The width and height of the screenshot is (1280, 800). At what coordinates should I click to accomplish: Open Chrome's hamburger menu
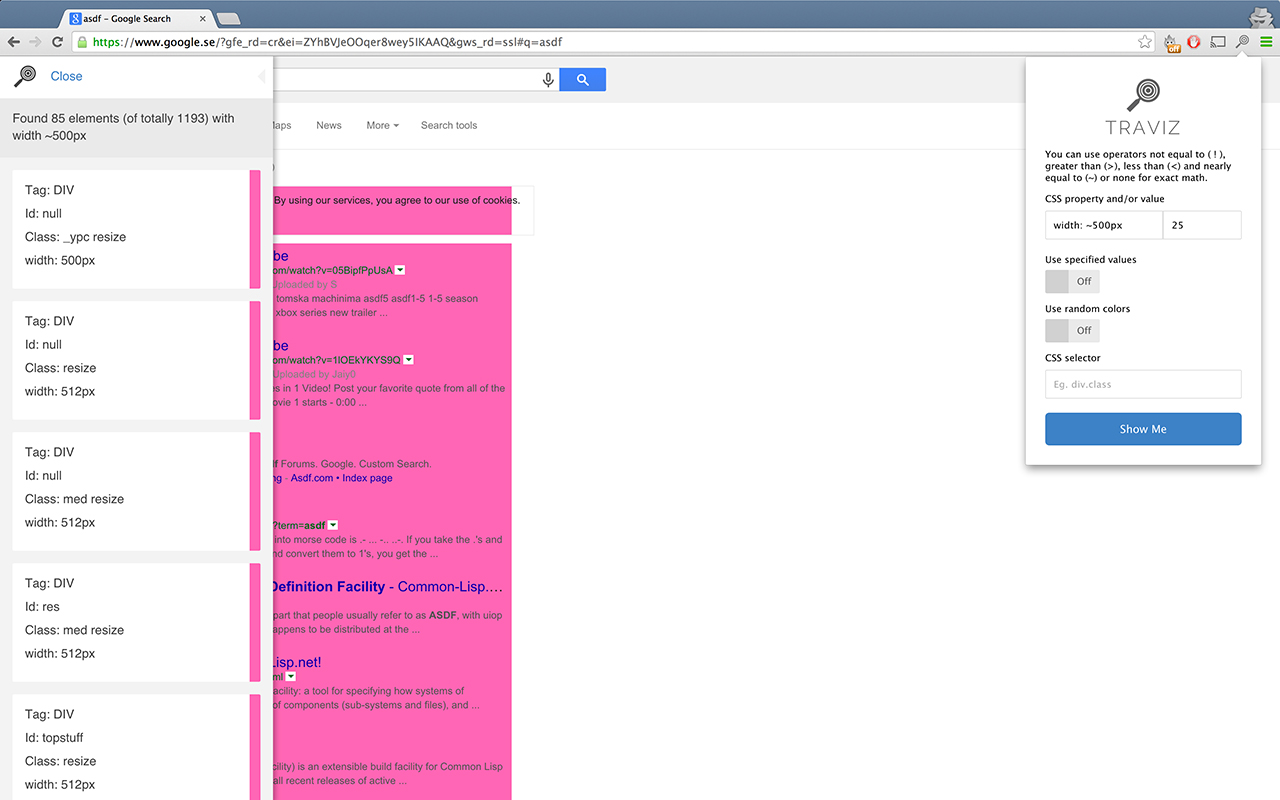coord(1266,43)
